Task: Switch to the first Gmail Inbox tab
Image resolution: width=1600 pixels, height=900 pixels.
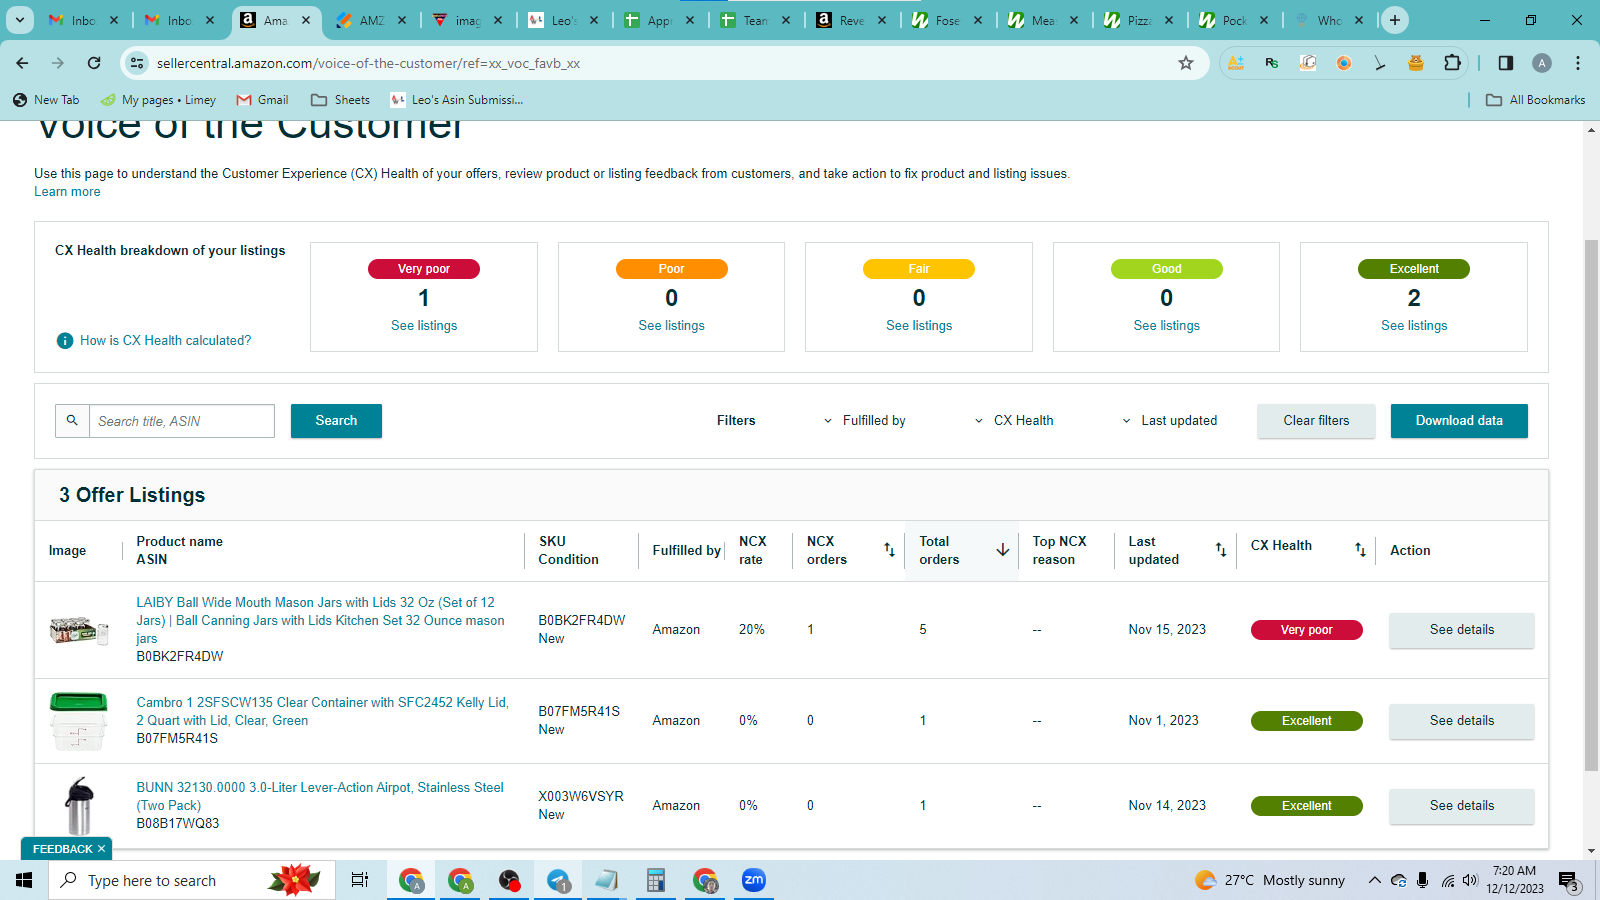Action: (84, 20)
